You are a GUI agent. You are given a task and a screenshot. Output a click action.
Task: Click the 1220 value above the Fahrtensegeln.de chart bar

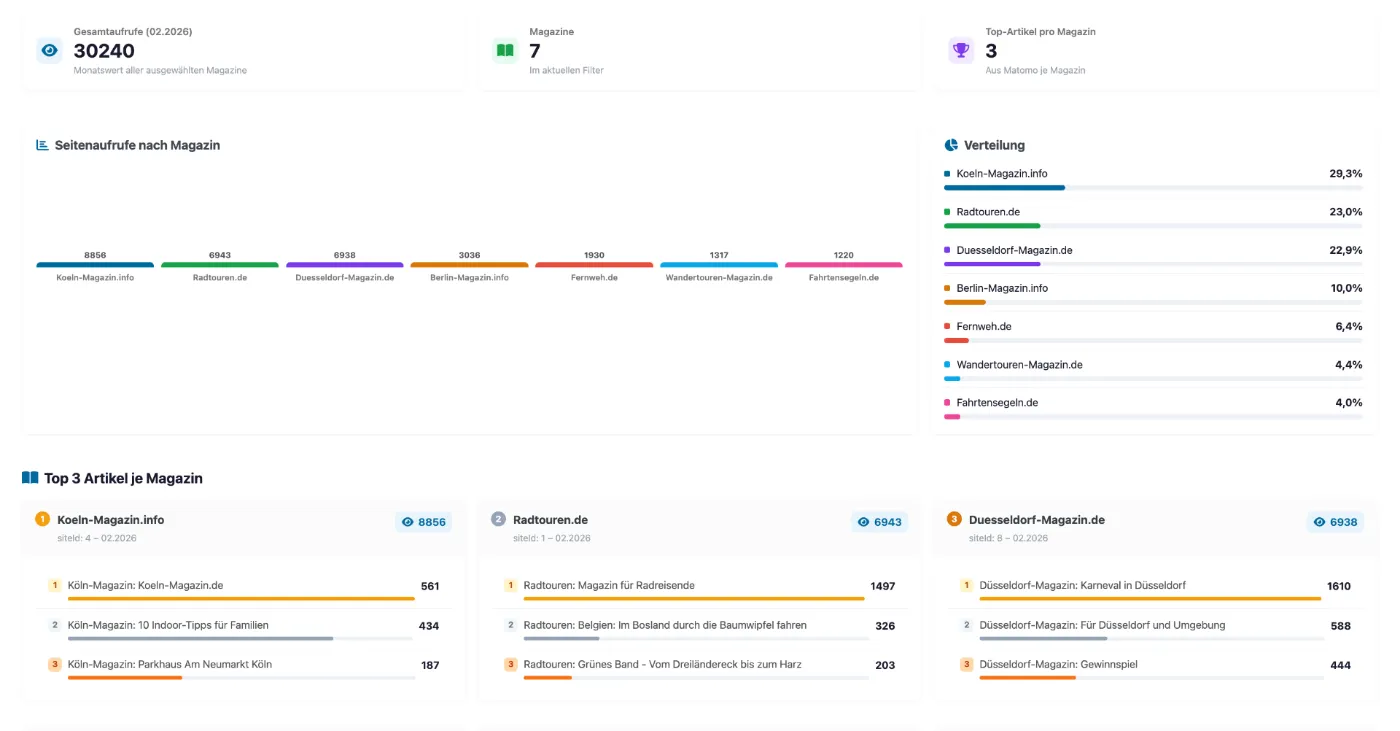[844, 255]
